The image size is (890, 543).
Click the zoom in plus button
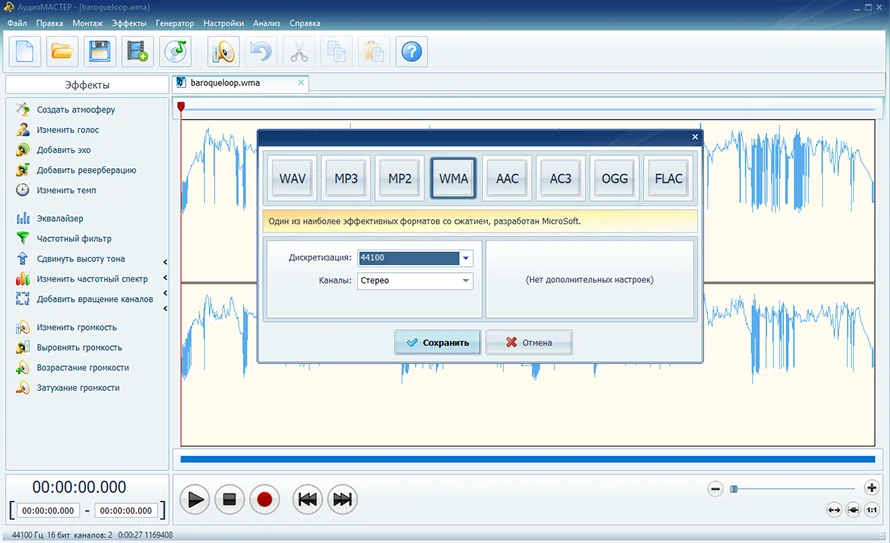871,487
